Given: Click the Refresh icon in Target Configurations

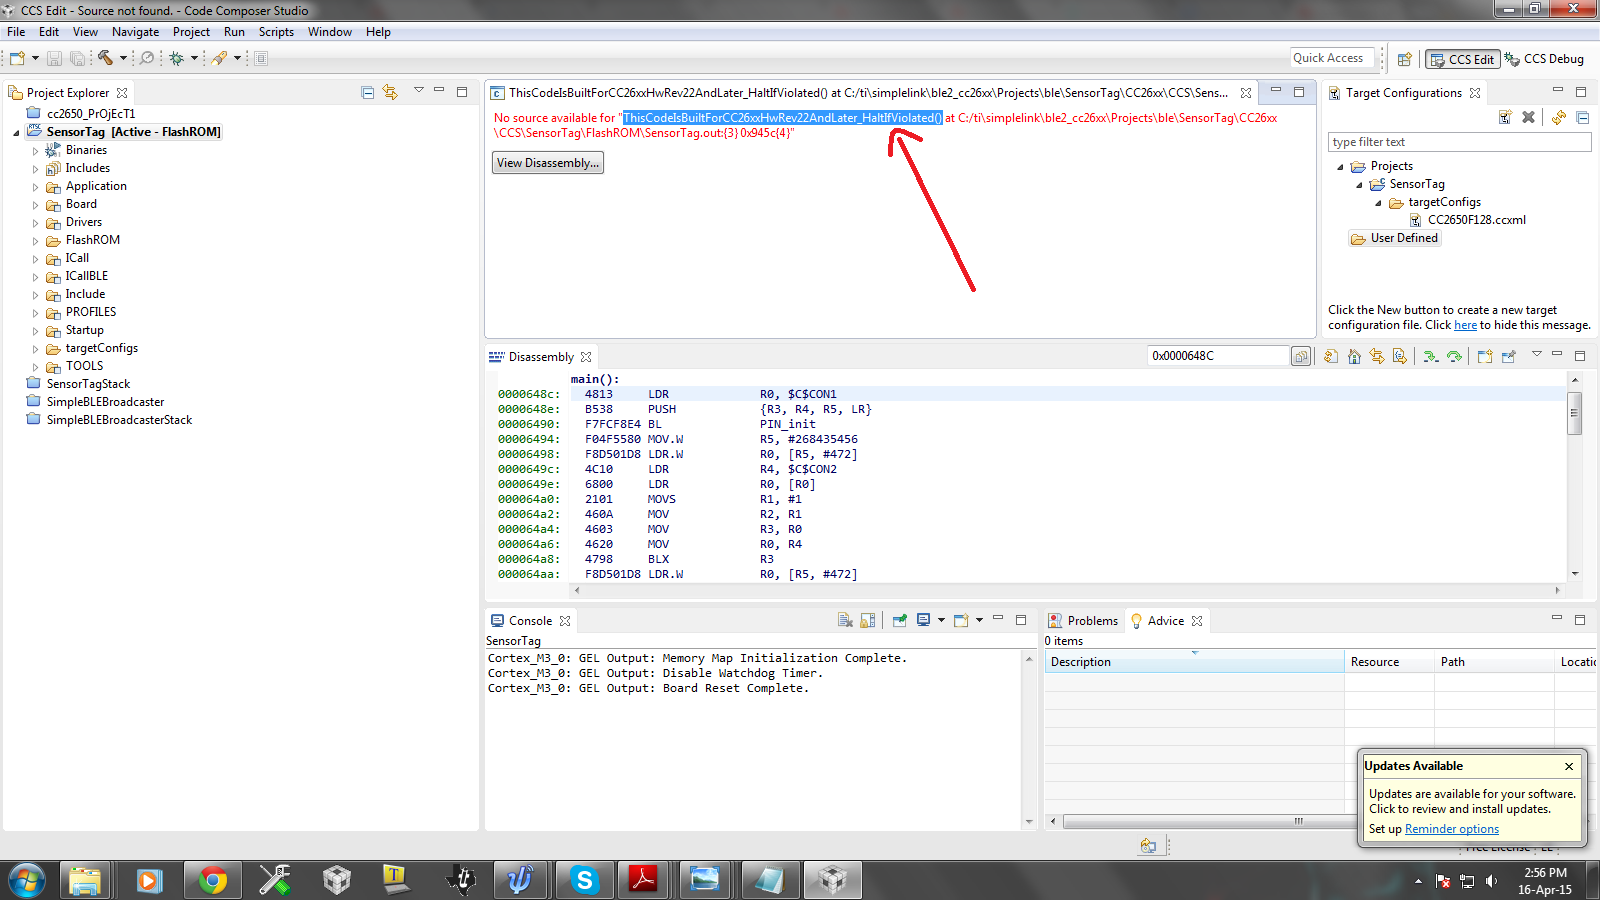Looking at the screenshot, I should click(x=1558, y=117).
